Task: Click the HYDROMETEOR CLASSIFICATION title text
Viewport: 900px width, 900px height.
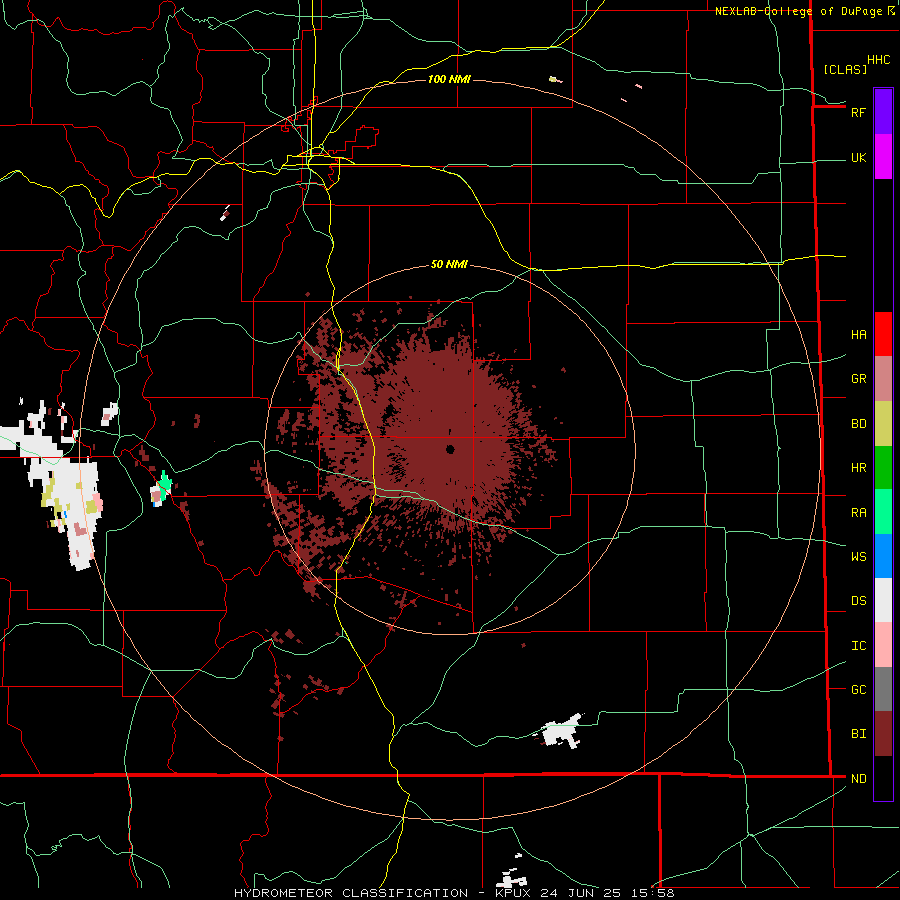Action: point(351,893)
